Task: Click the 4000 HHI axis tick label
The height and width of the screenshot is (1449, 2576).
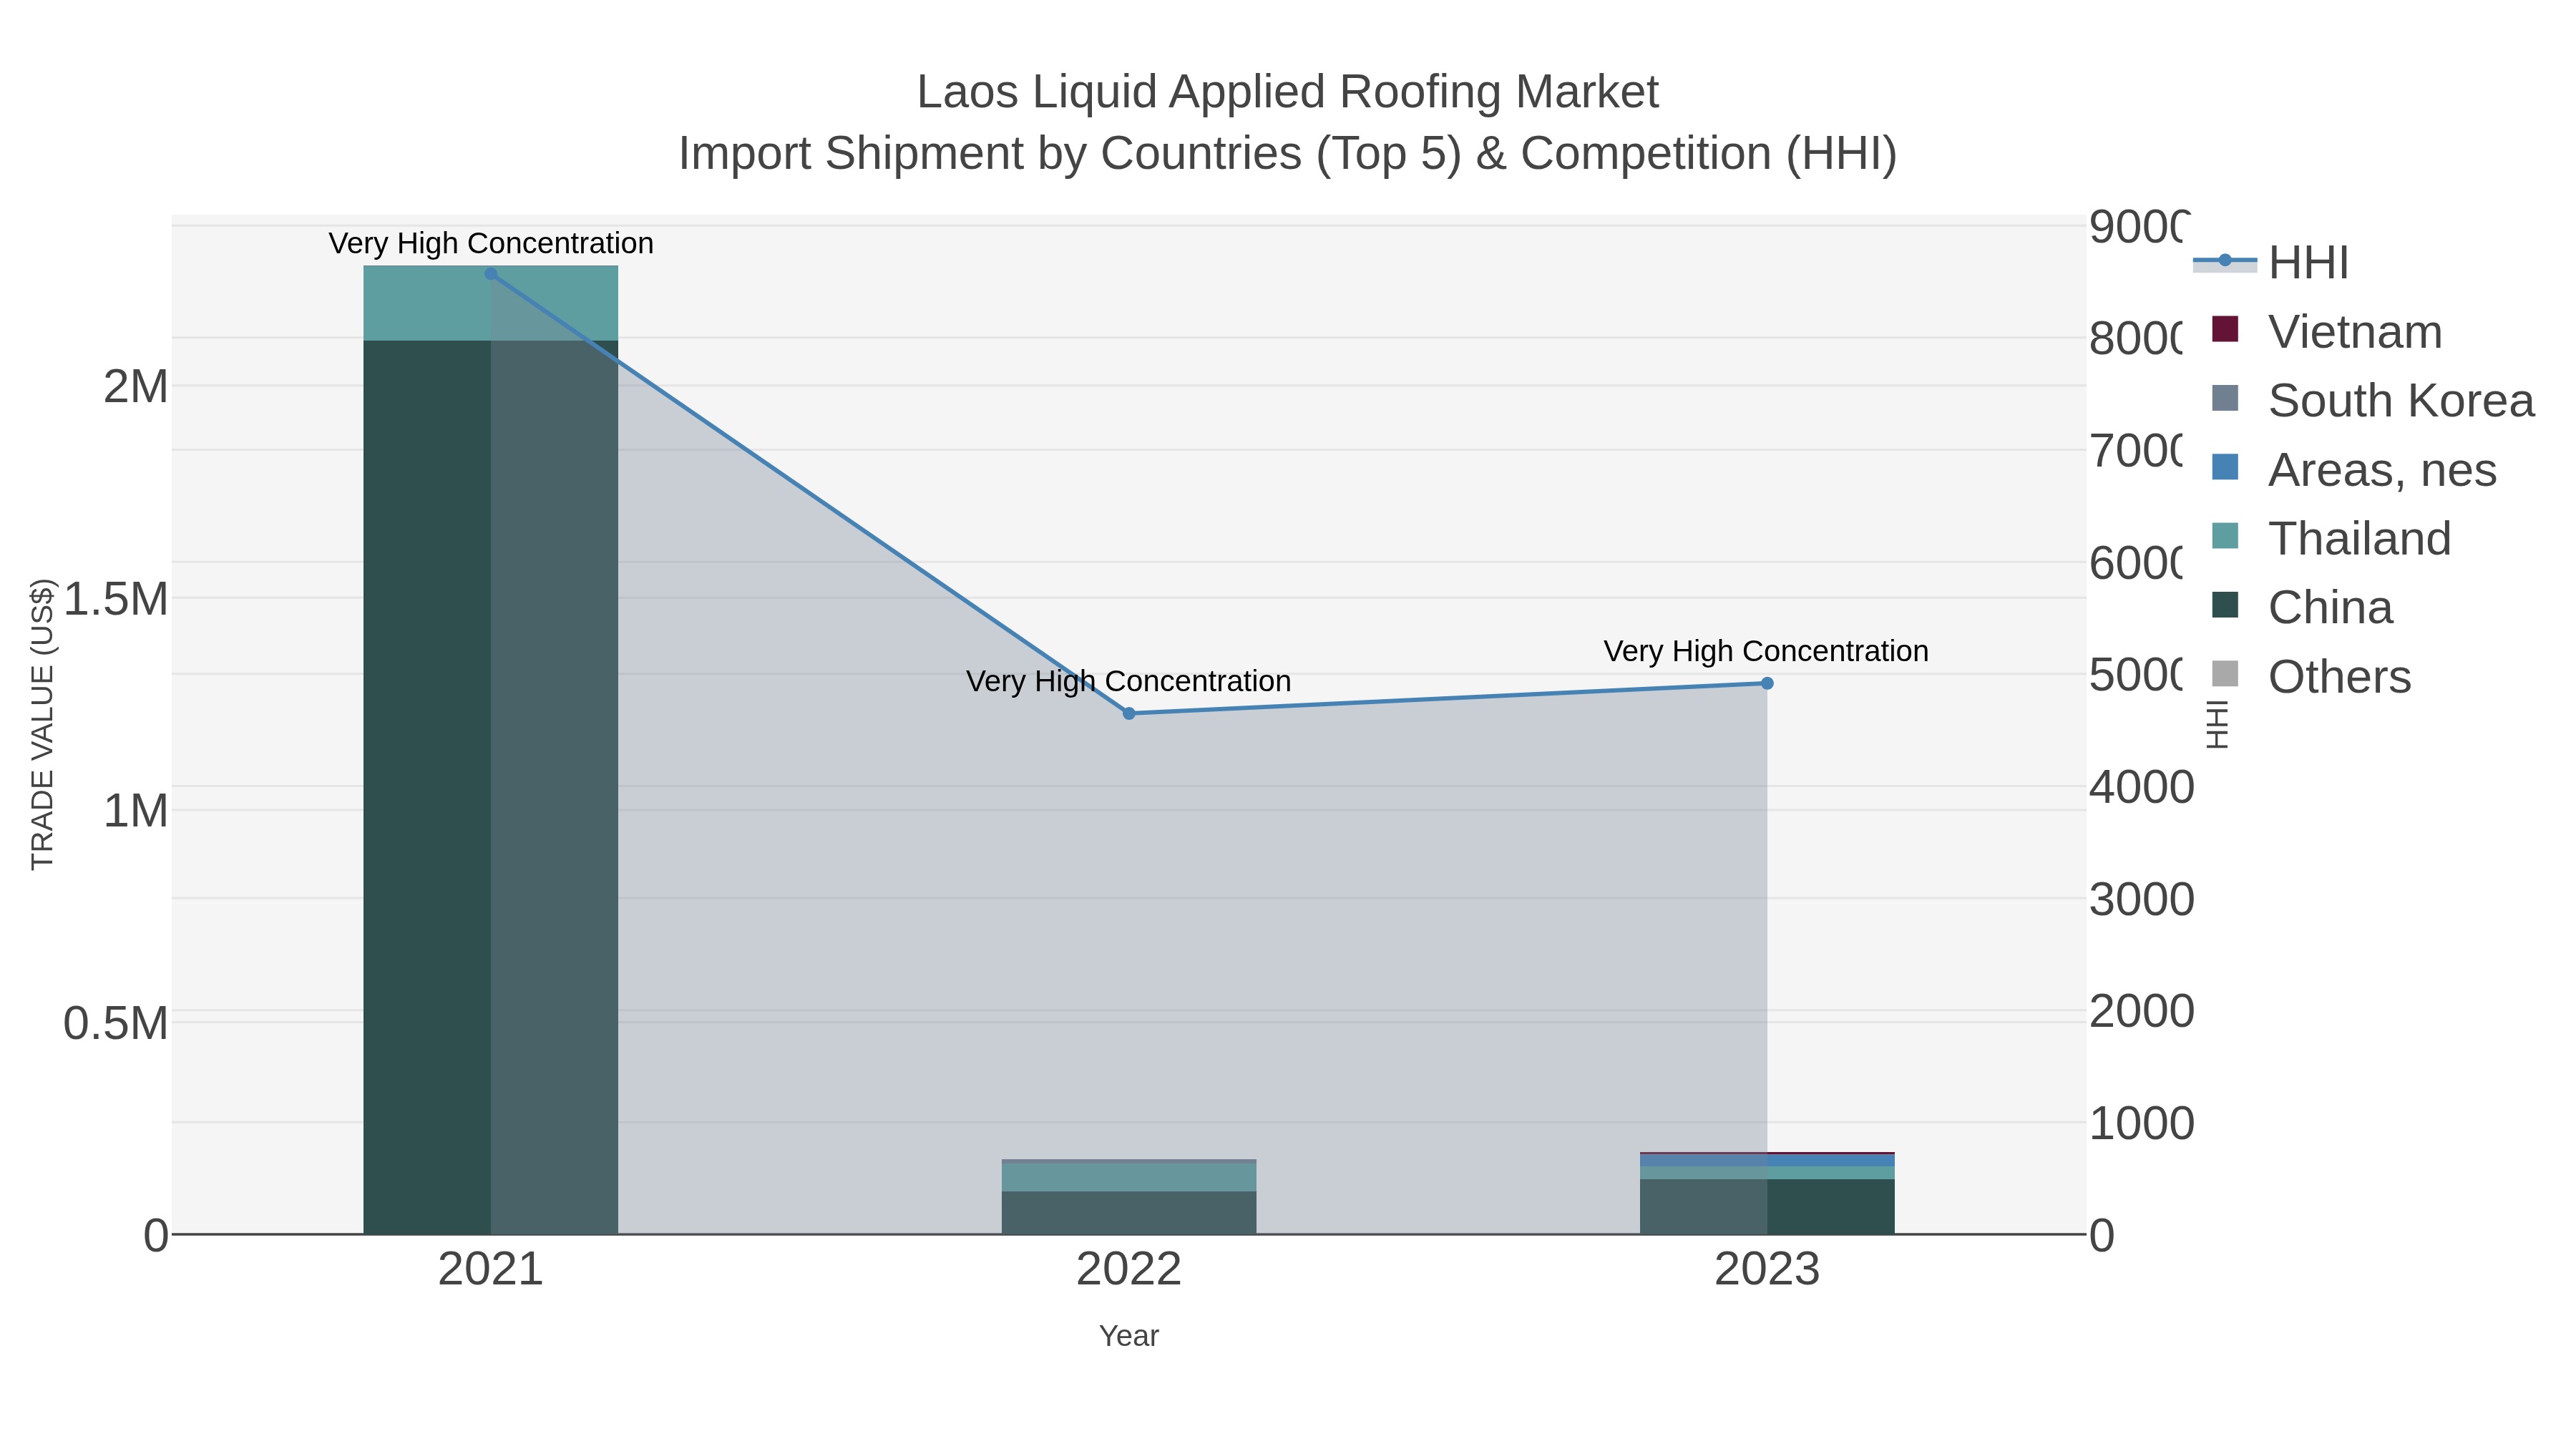Action: pos(2142,787)
